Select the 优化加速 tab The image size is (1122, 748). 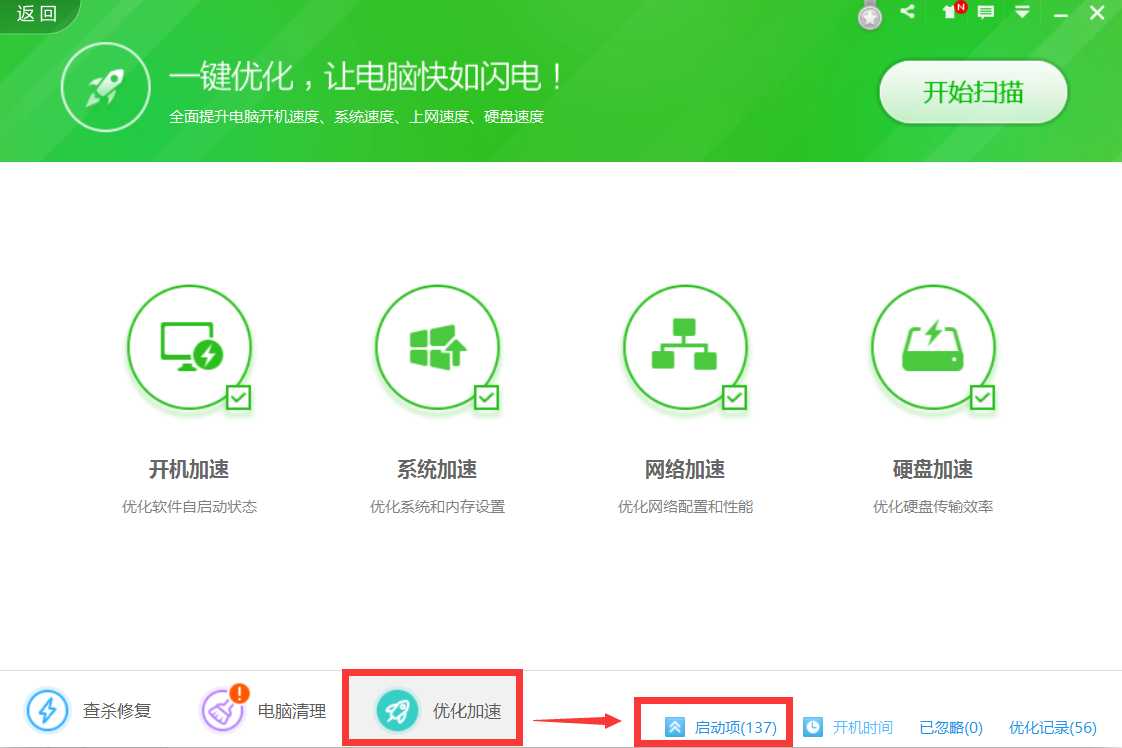(433, 708)
